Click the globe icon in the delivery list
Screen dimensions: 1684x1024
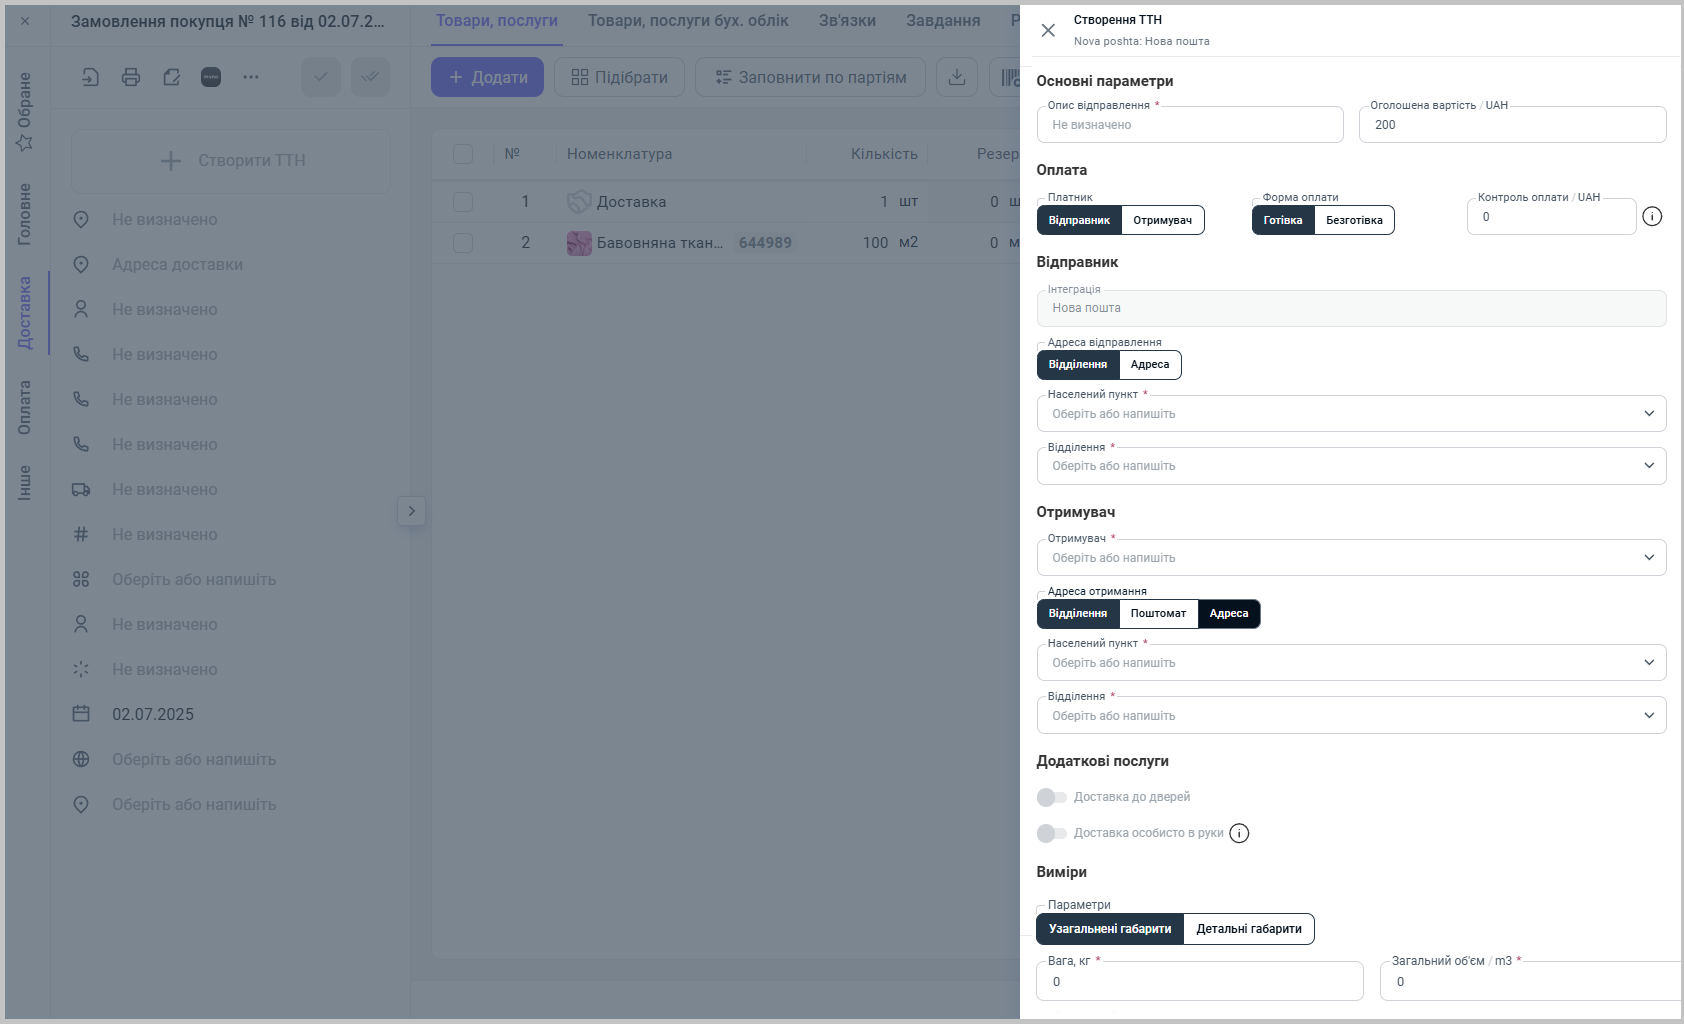(81, 759)
